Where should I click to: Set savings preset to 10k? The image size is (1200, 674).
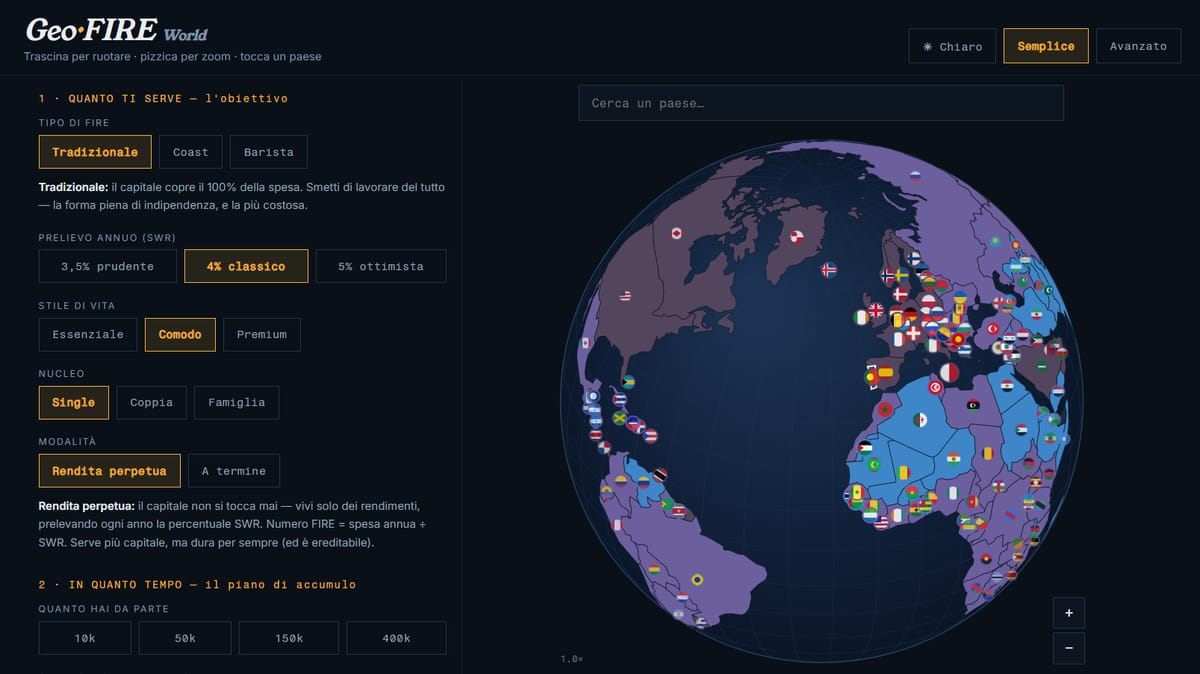point(85,638)
